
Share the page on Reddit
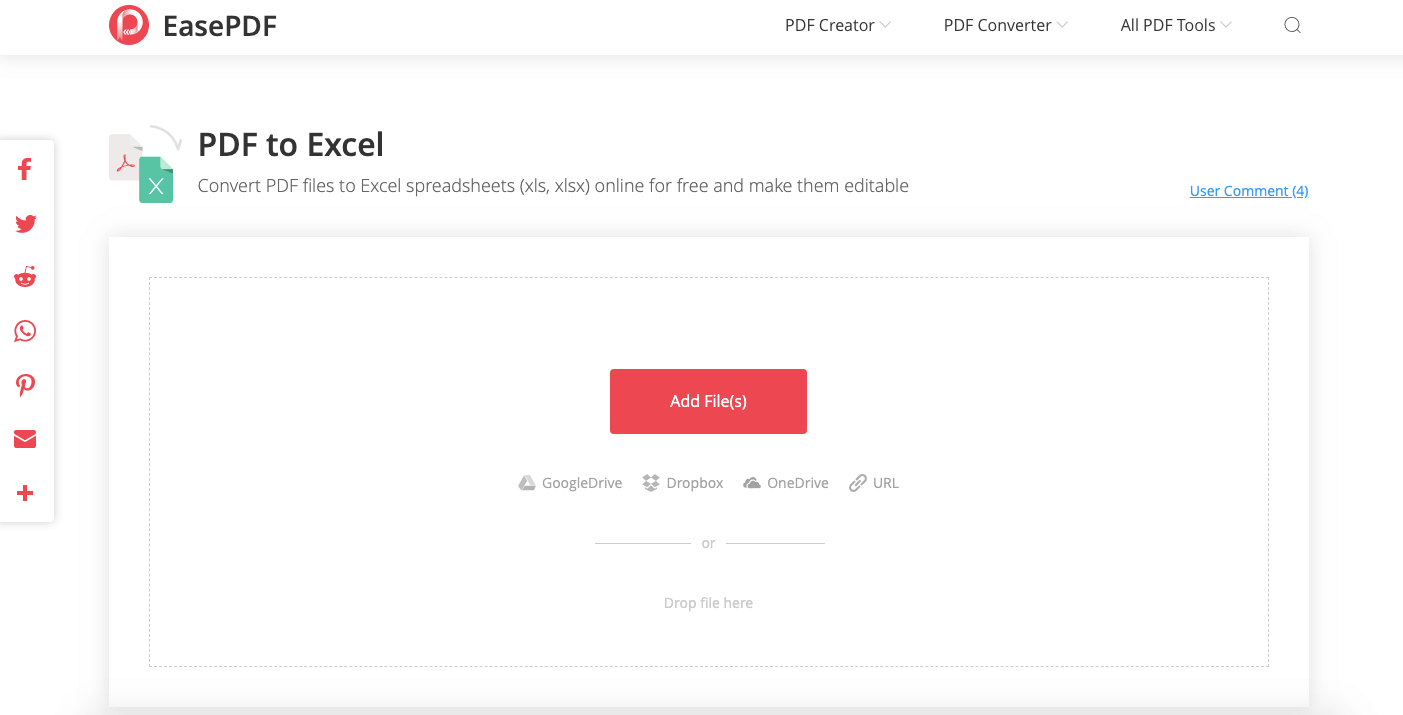(25, 277)
